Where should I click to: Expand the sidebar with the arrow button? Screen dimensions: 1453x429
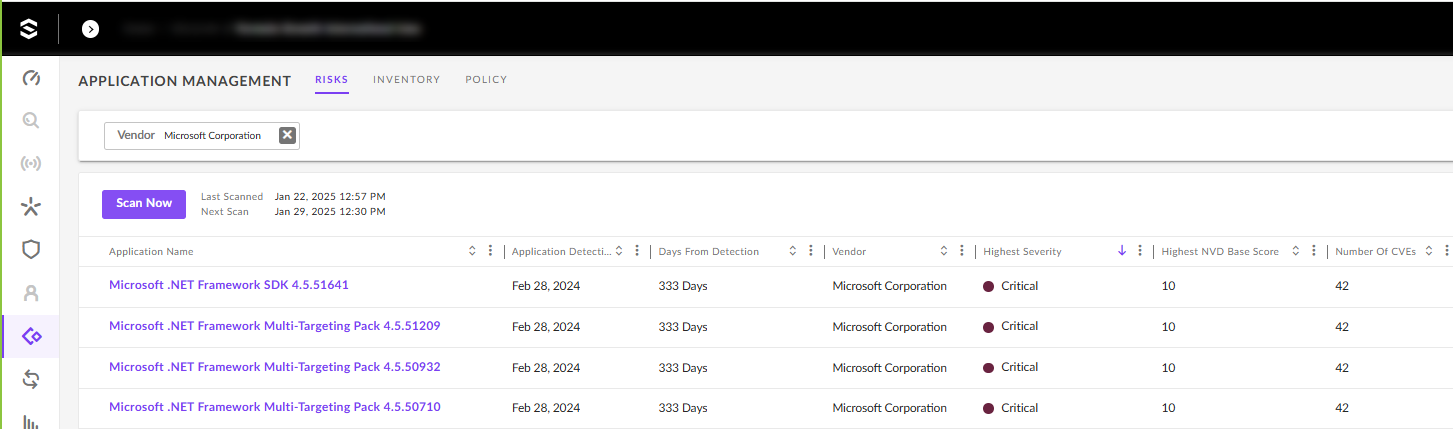[x=90, y=29]
